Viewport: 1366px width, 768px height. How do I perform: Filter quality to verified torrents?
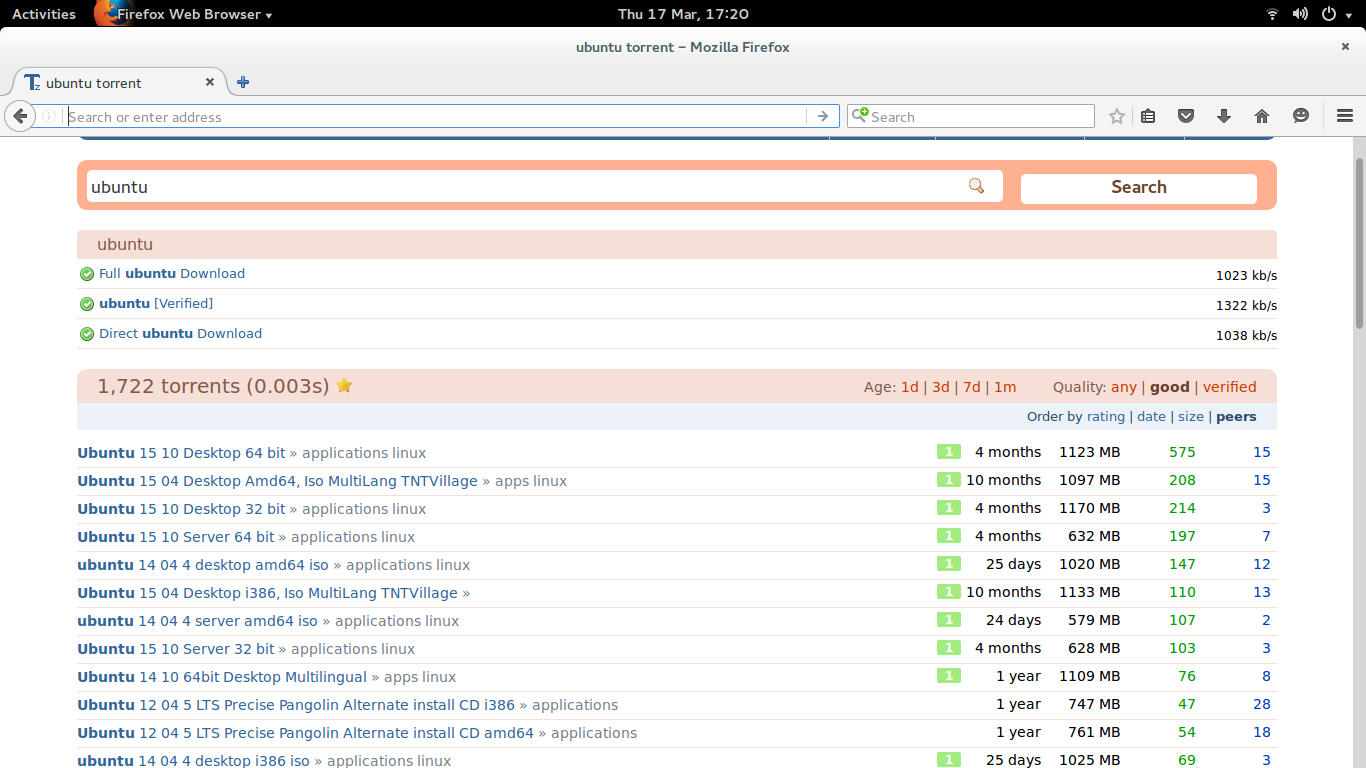pos(1229,387)
